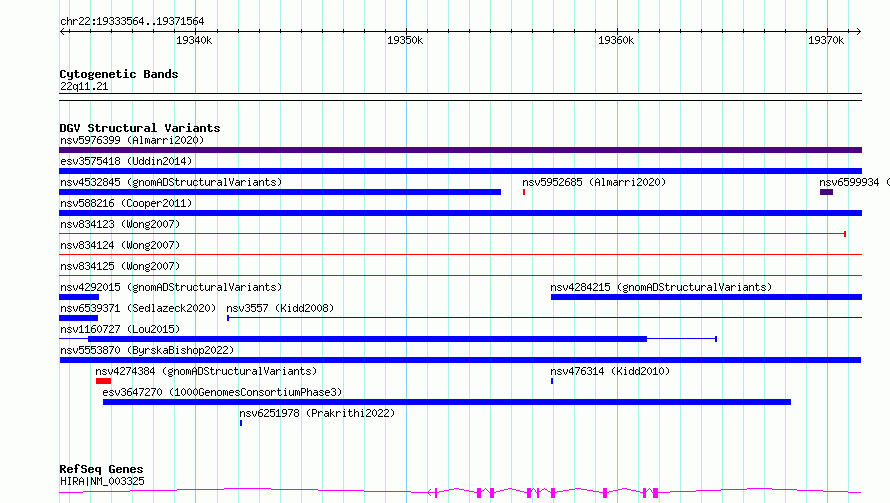Click the 19360k ruler label
Image resolution: width=890 pixels, height=503 pixels.
(616, 40)
